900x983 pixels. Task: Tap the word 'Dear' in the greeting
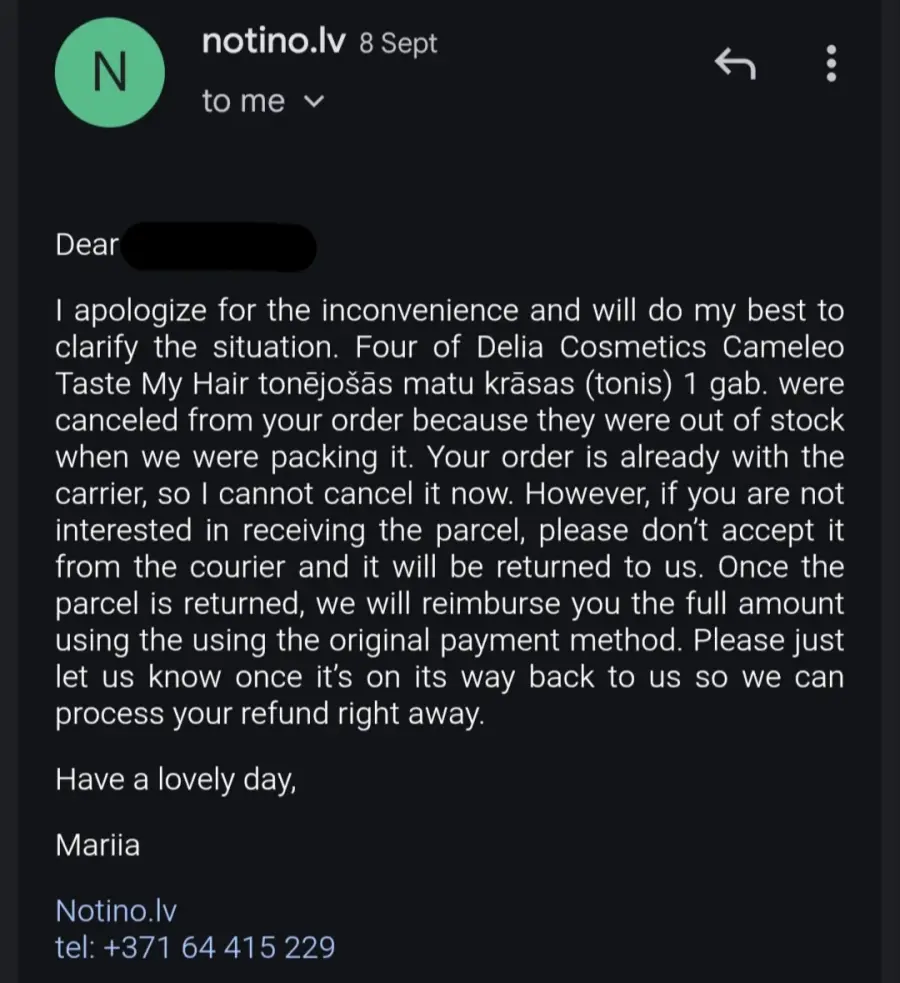click(86, 244)
